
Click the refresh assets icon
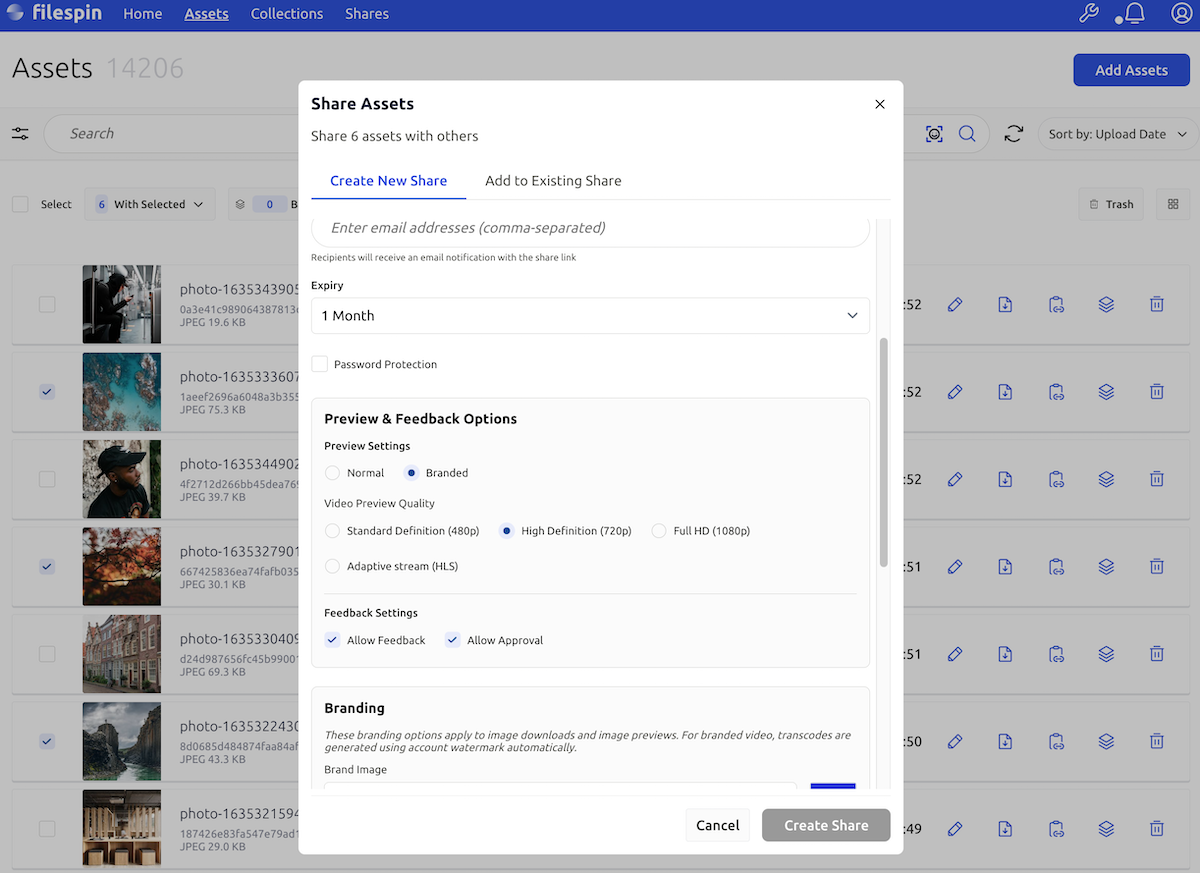(x=1014, y=134)
